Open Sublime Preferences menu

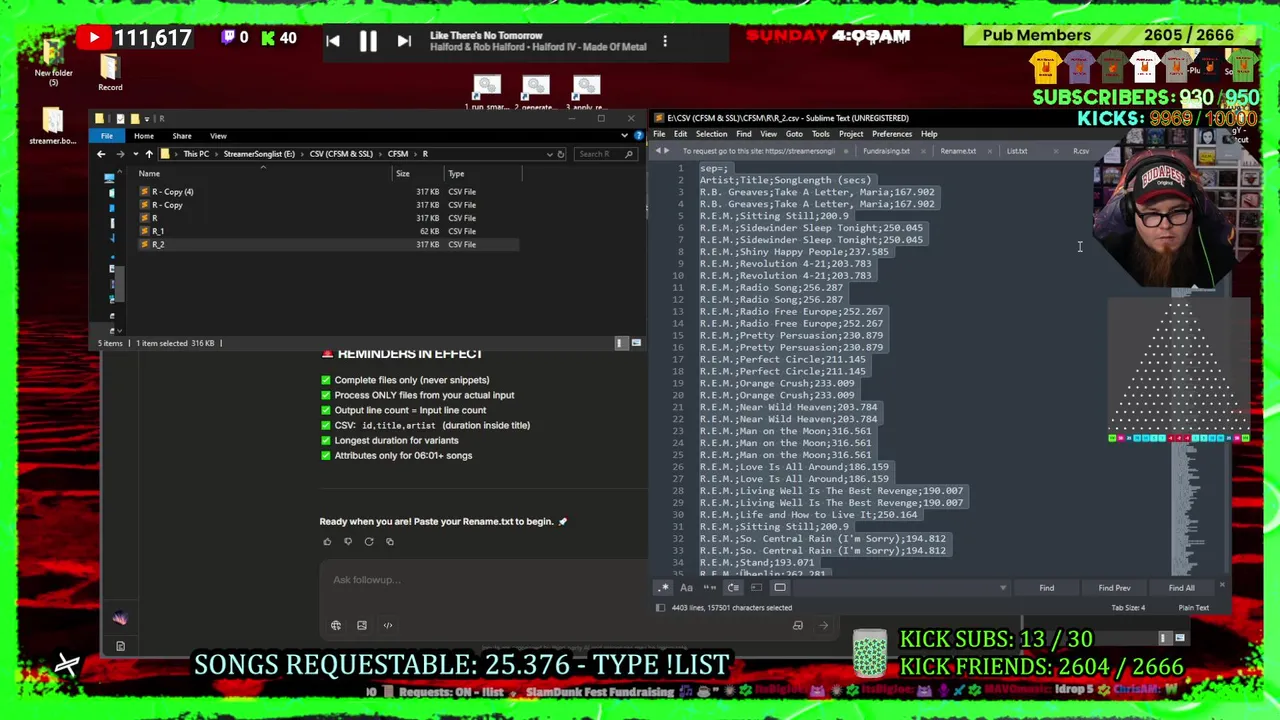coord(892,134)
